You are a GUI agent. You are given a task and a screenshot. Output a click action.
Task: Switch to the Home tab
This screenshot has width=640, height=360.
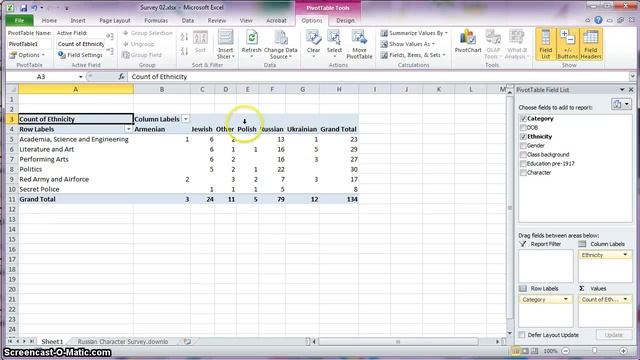(x=49, y=20)
